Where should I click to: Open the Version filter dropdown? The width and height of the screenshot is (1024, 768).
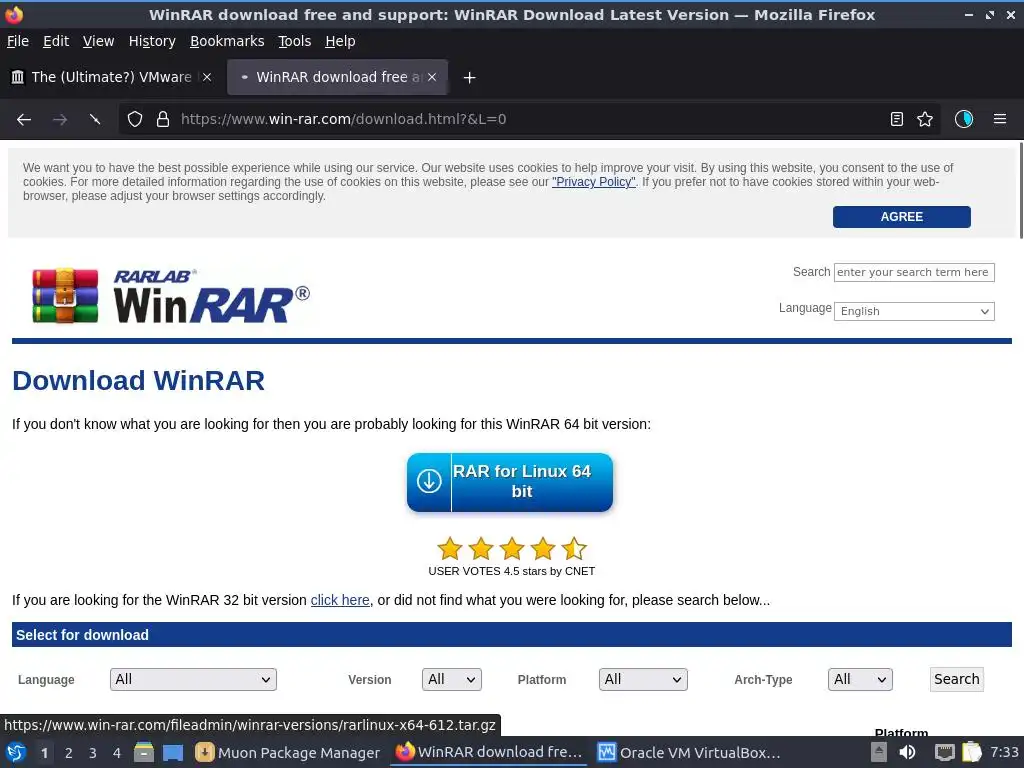452,679
